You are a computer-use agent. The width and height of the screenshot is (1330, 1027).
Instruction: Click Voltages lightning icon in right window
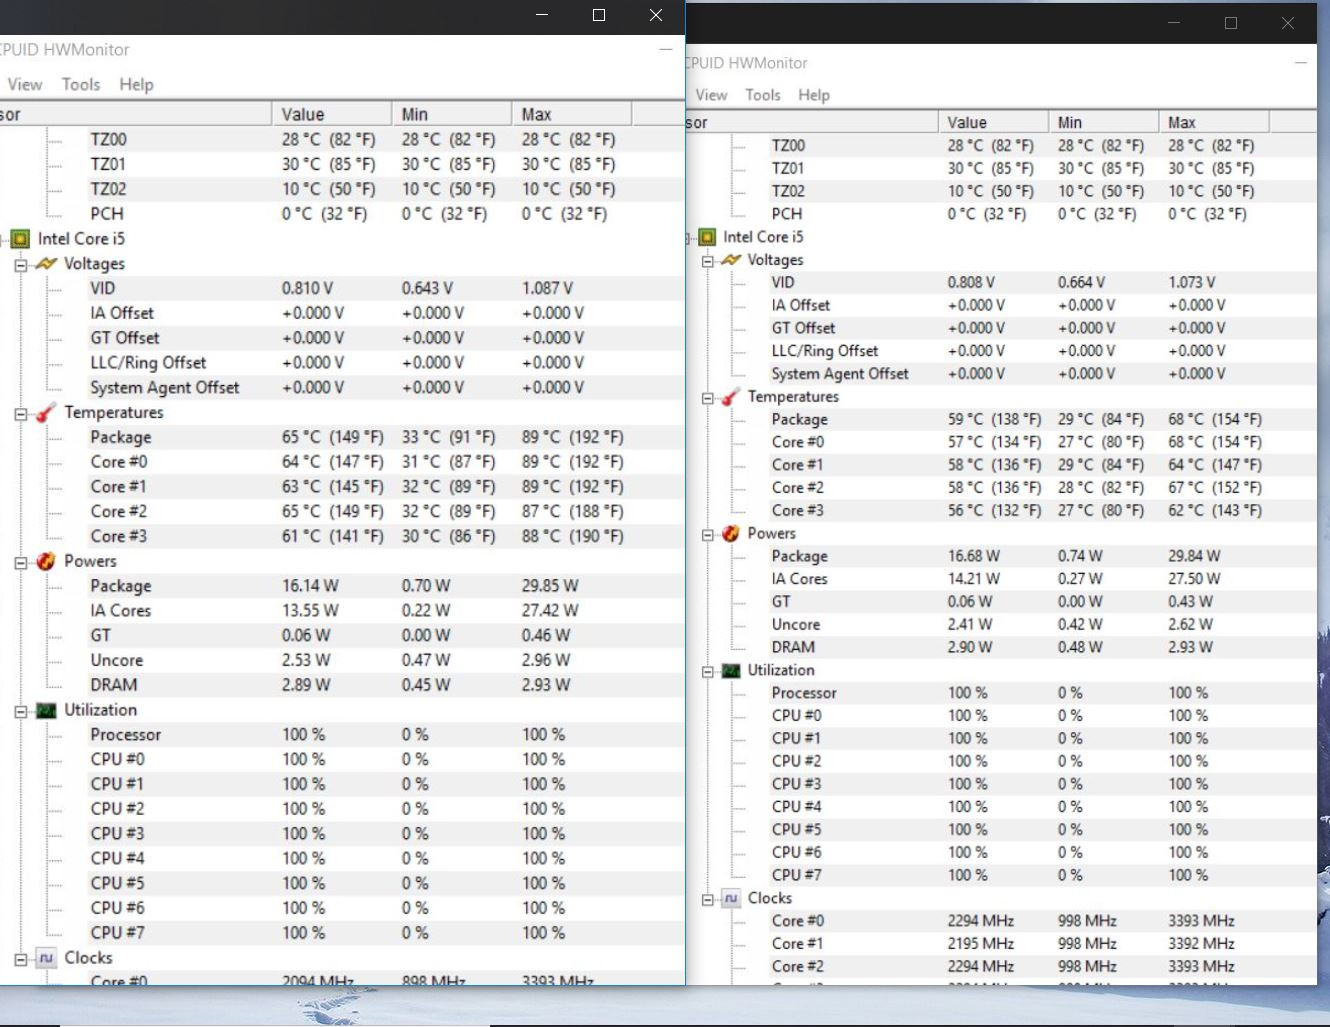[731, 260]
